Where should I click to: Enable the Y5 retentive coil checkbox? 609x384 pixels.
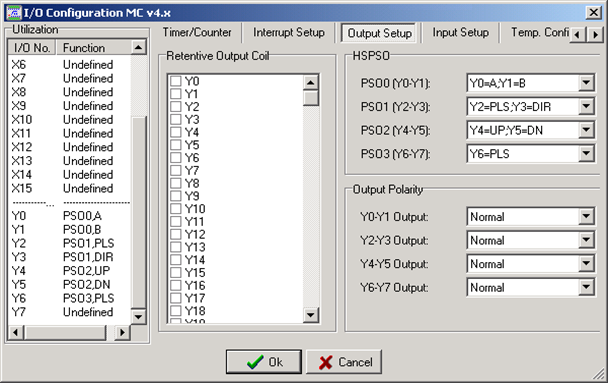coord(176,145)
